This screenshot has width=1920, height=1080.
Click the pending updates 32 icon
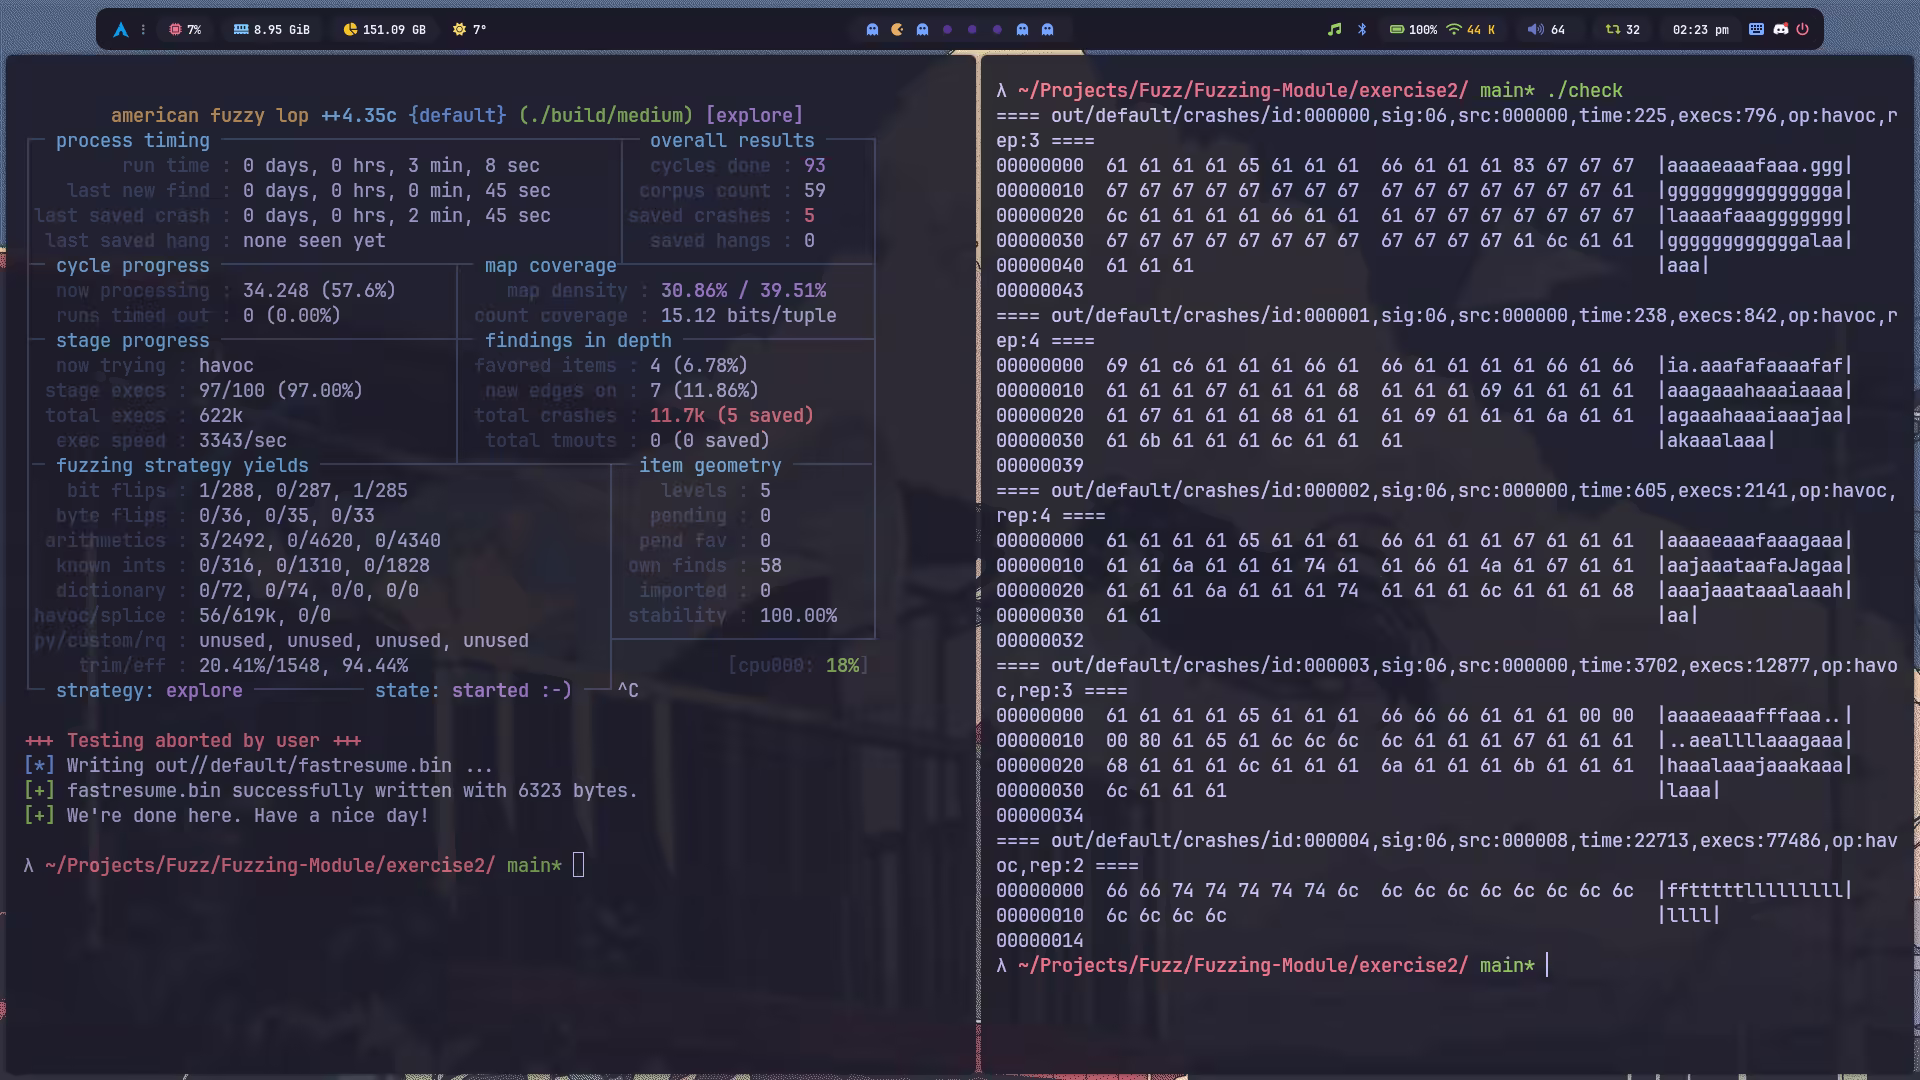(x=1622, y=30)
